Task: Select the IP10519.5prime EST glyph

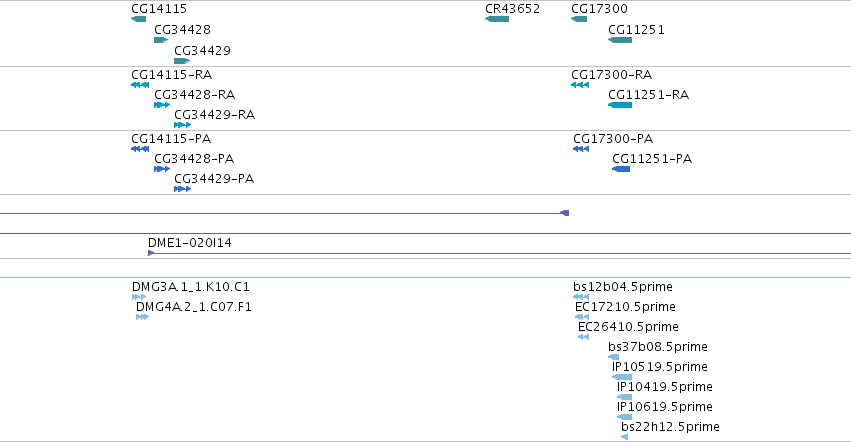Action: tap(622, 377)
